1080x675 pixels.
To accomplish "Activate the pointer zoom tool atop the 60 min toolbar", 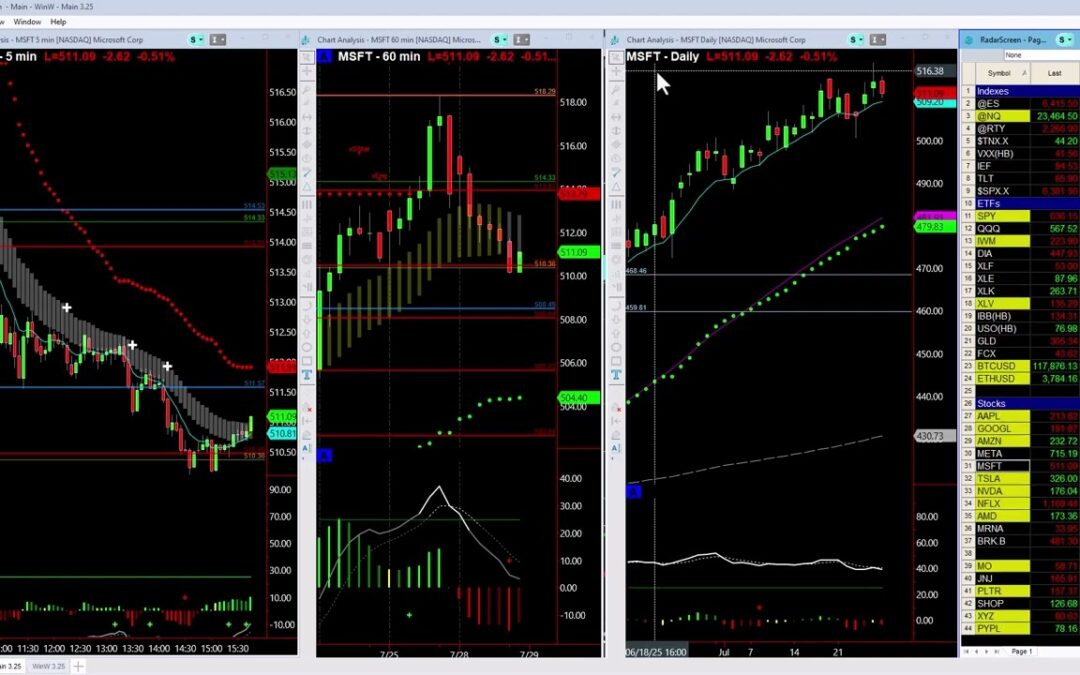I will click(307, 58).
